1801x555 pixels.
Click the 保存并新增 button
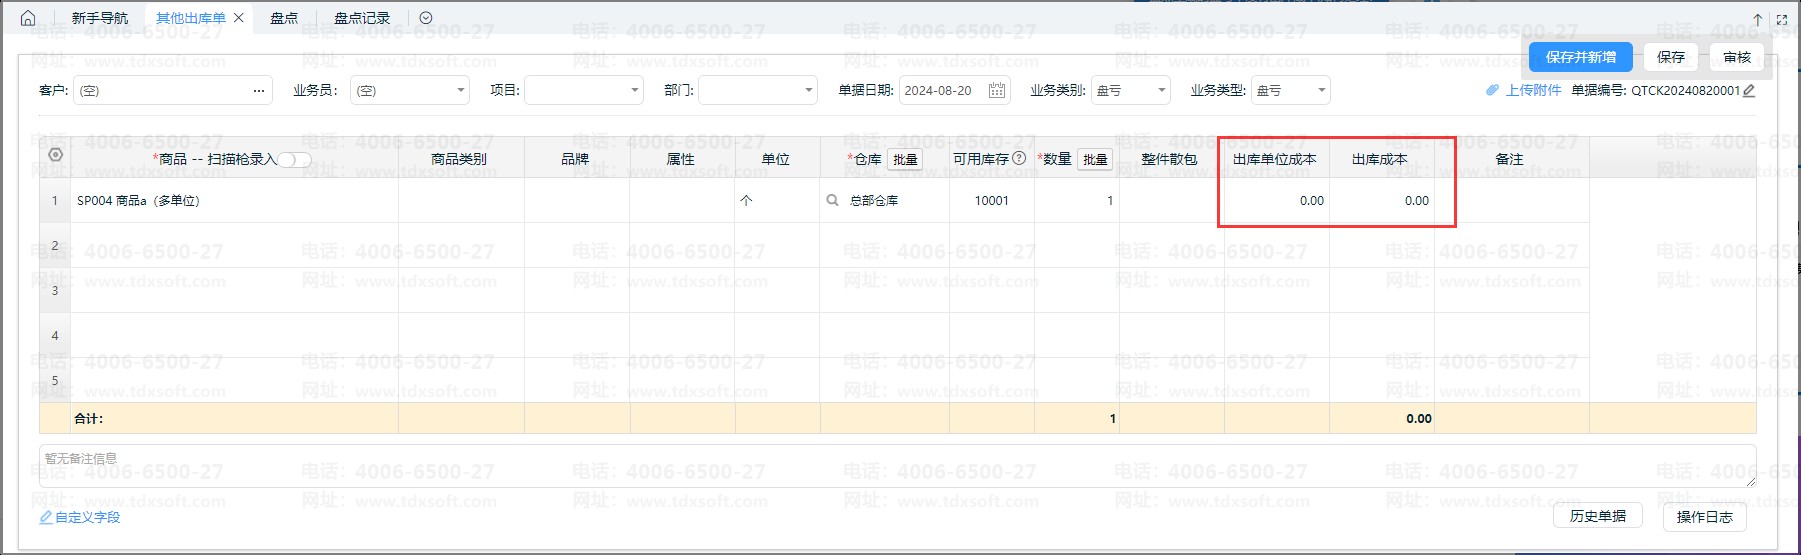click(1580, 57)
